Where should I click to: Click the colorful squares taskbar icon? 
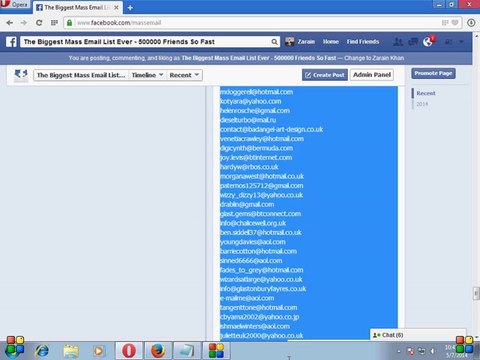coord(216,351)
